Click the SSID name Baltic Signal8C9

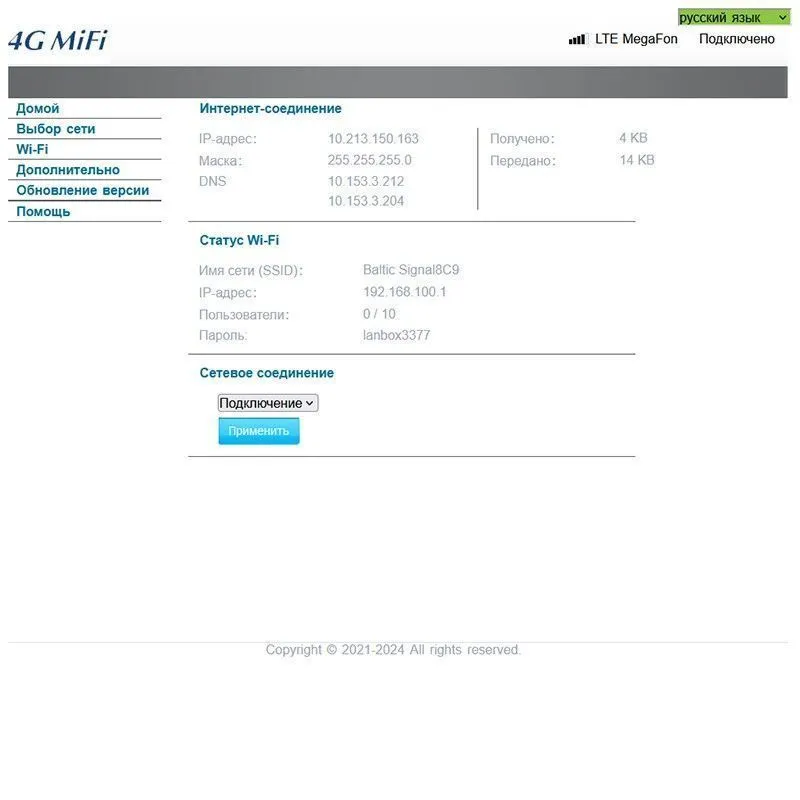pyautogui.click(x=411, y=270)
